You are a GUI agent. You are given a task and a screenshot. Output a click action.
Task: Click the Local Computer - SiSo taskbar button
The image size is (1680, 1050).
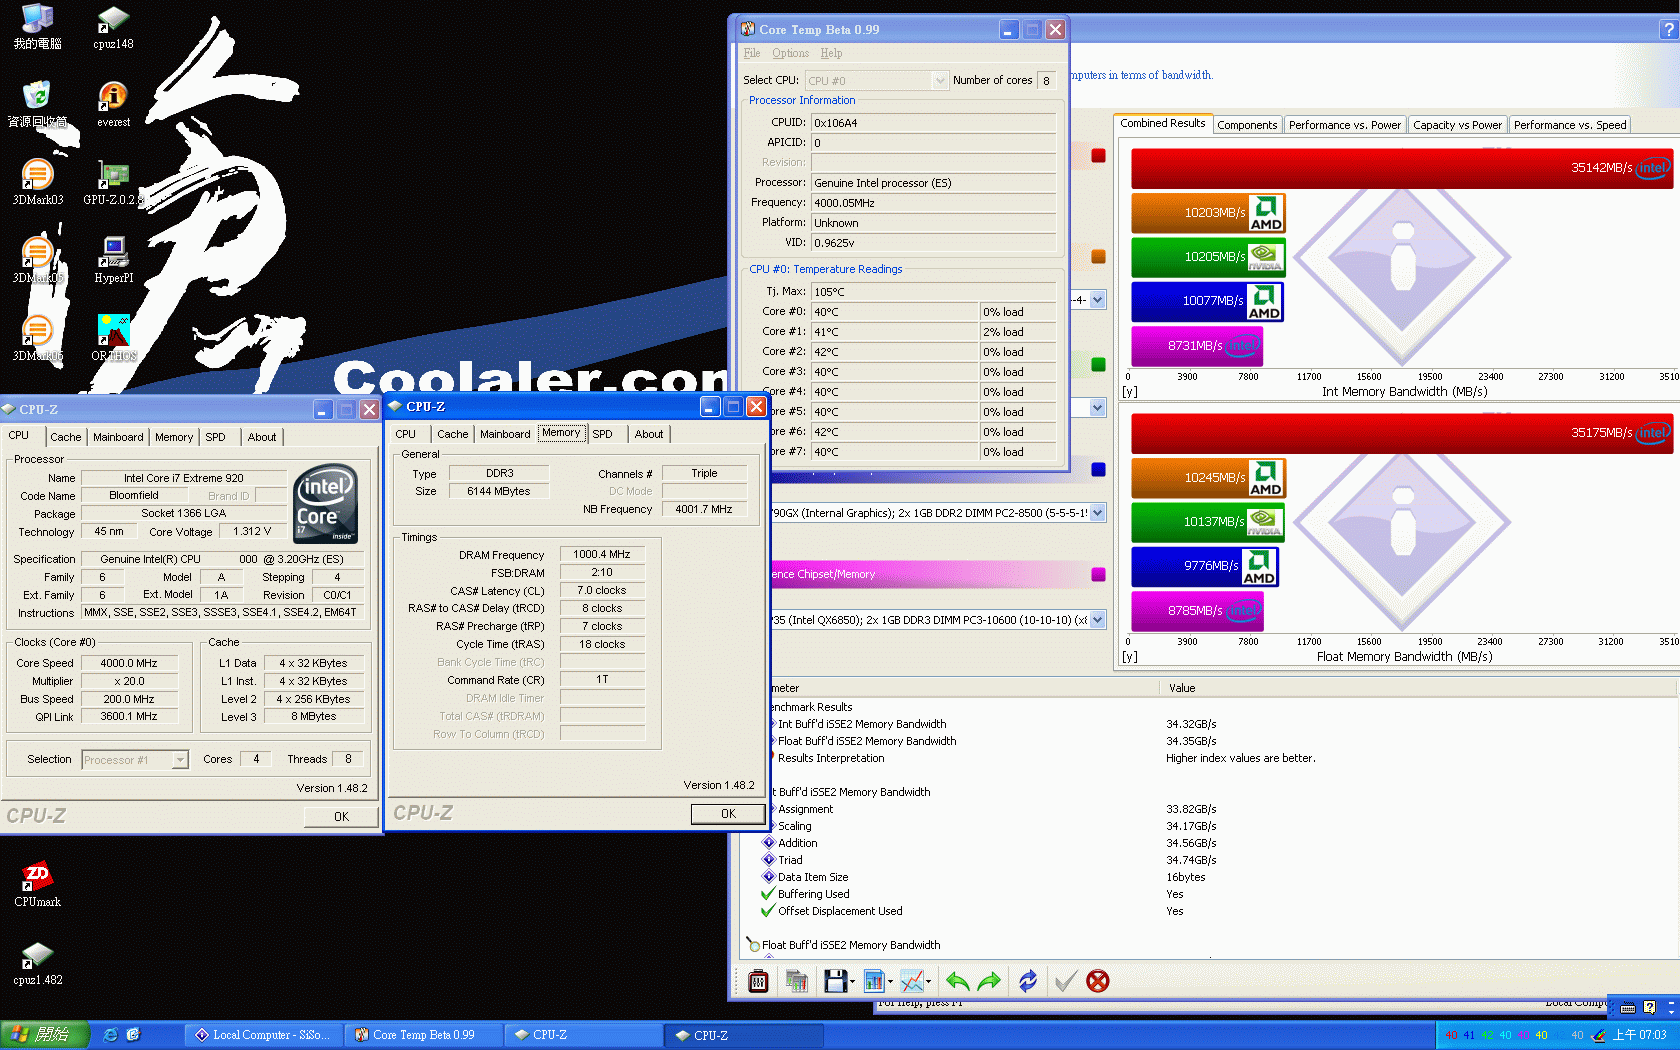point(263,1035)
